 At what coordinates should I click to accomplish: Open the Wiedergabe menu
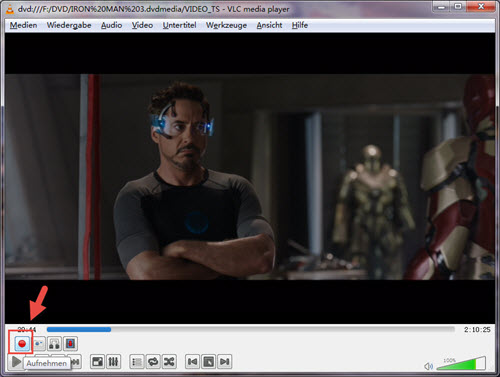tap(69, 25)
